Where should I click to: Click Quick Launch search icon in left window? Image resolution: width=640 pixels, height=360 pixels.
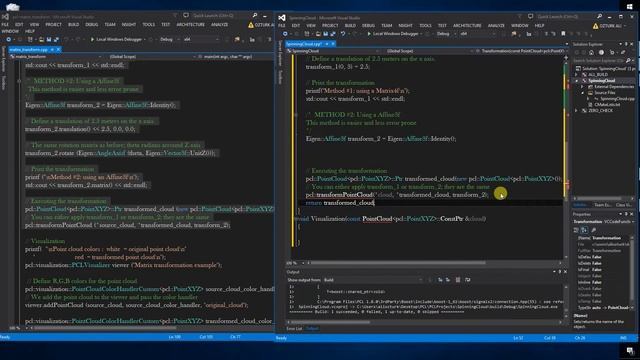[x=255, y=15]
